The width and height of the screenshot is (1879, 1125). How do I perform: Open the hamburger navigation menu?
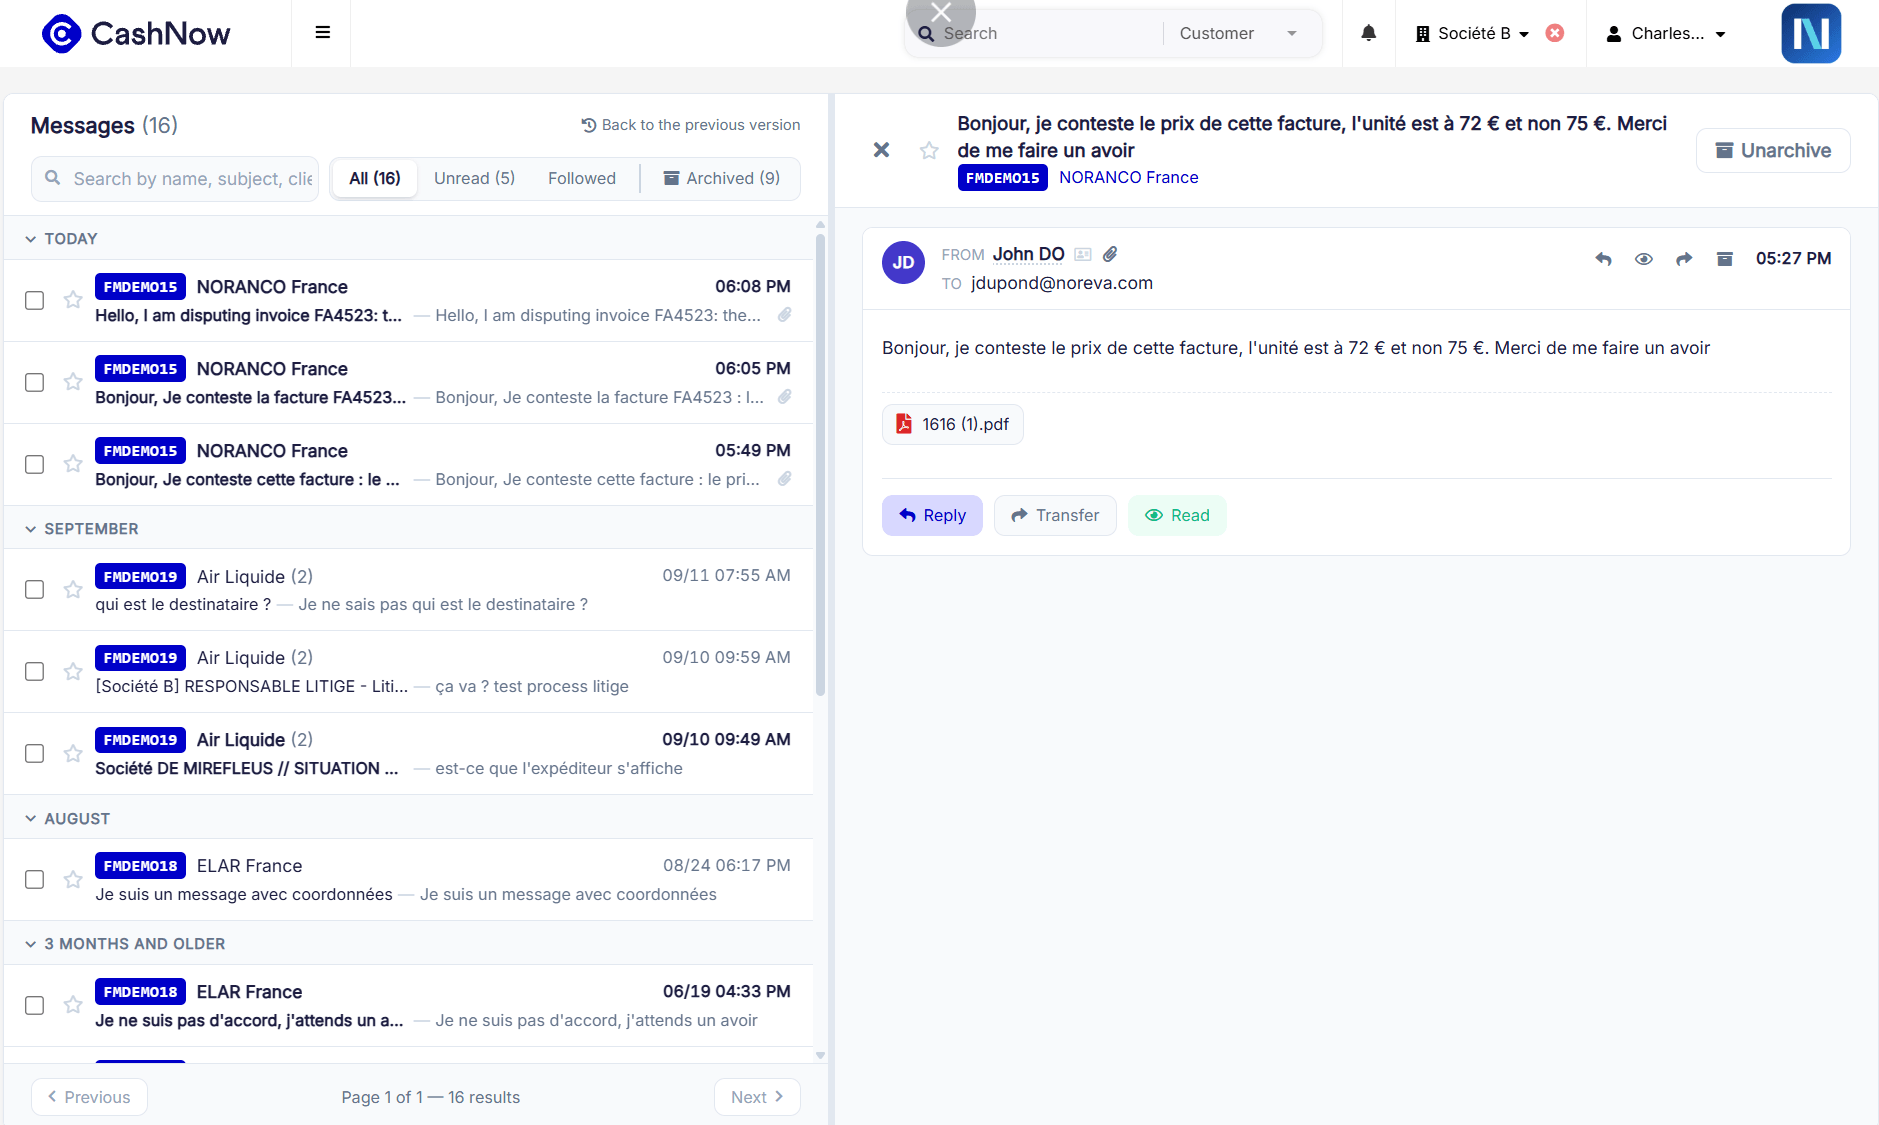(322, 33)
